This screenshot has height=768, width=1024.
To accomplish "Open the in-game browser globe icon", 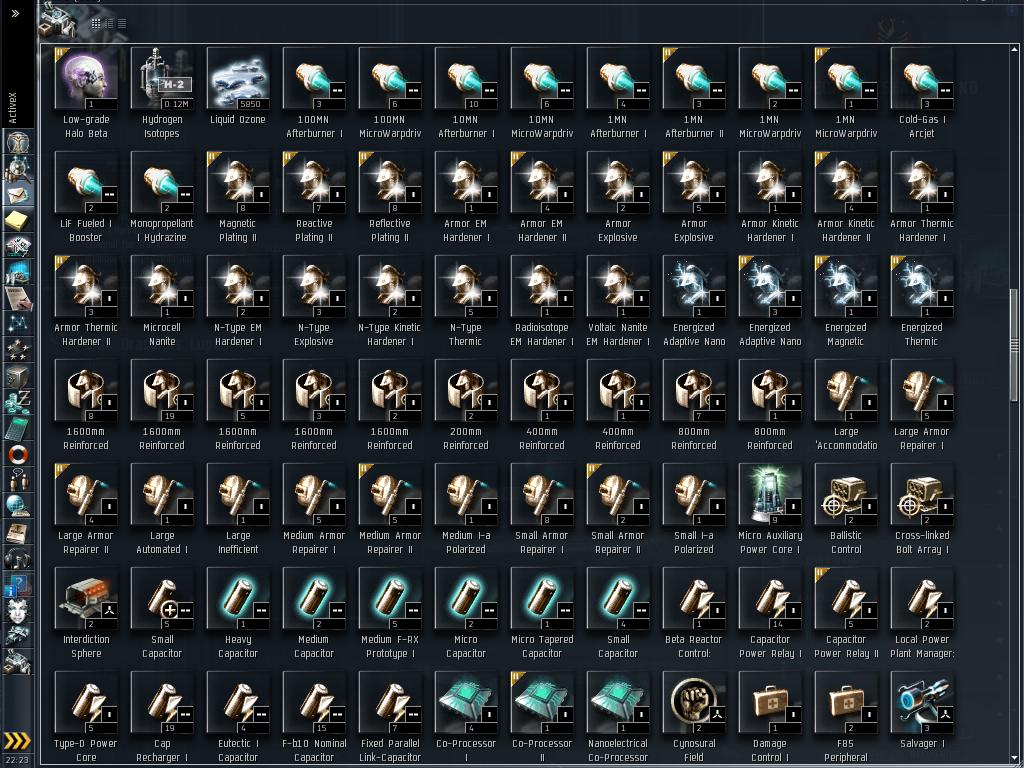I will tap(17, 506).
